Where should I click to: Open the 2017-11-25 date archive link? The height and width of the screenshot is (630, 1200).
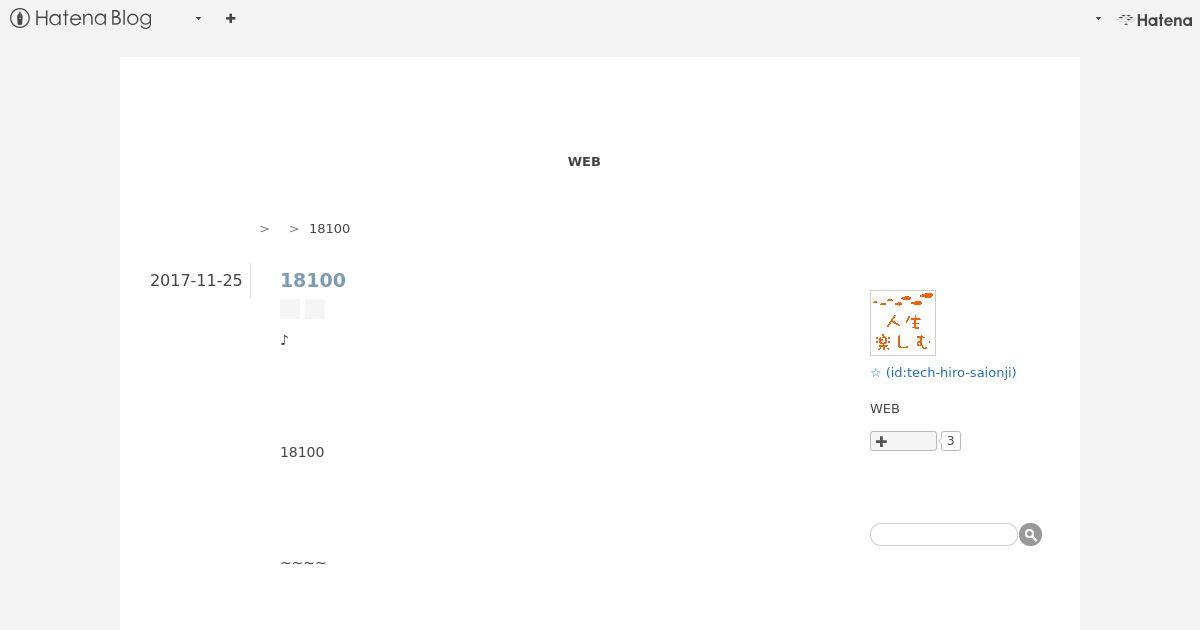(x=196, y=280)
